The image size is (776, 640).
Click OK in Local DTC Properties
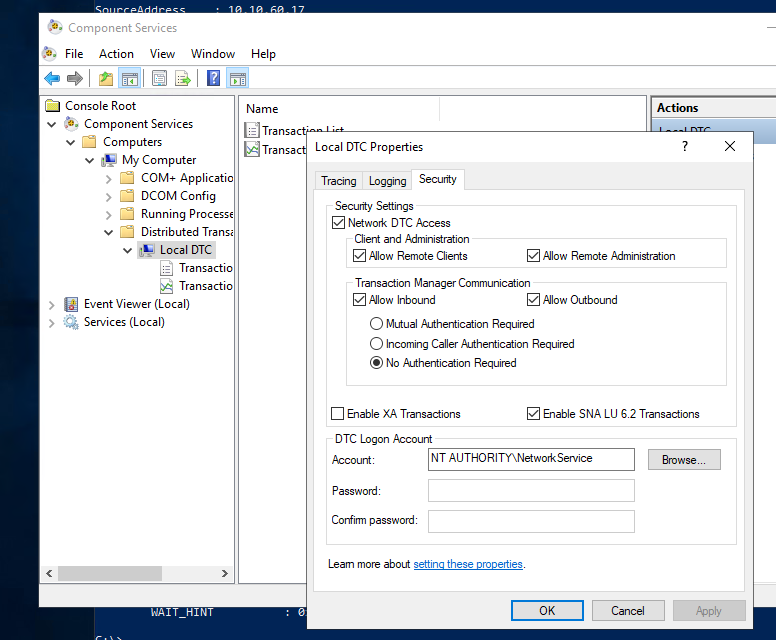point(547,610)
